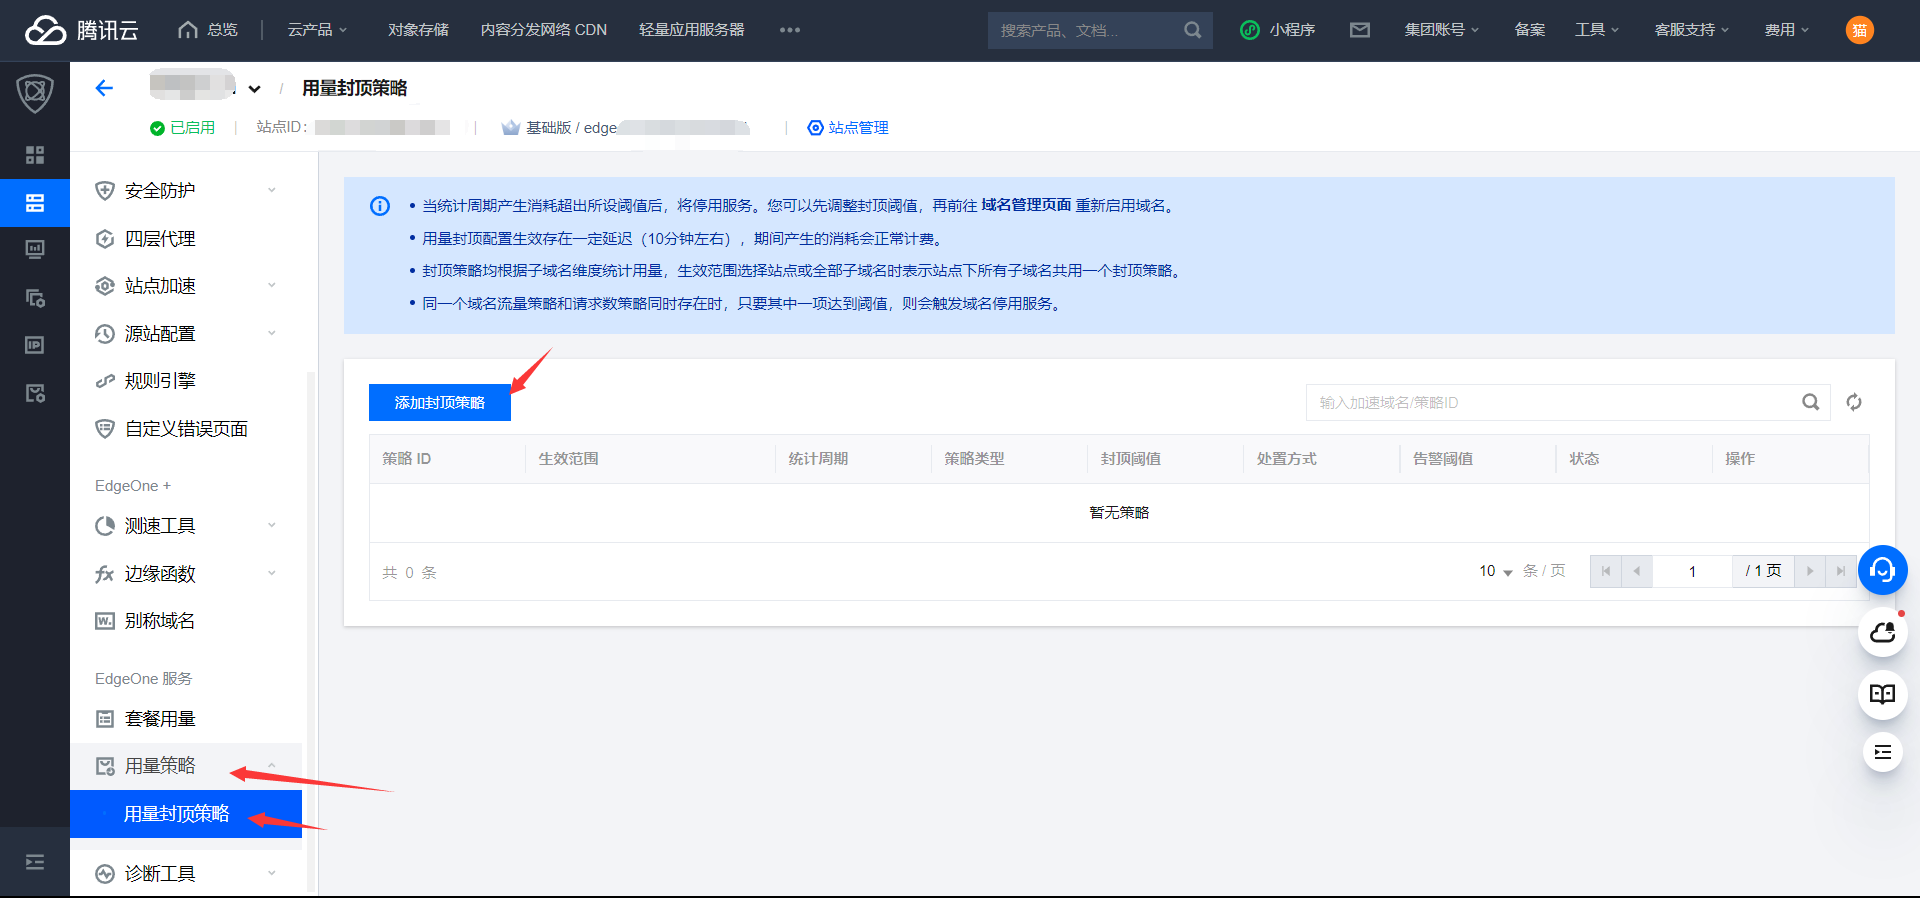Select the 用量封顶策略 submenu item
Viewport: 1920px width, 898px height.
coord(186,814)
